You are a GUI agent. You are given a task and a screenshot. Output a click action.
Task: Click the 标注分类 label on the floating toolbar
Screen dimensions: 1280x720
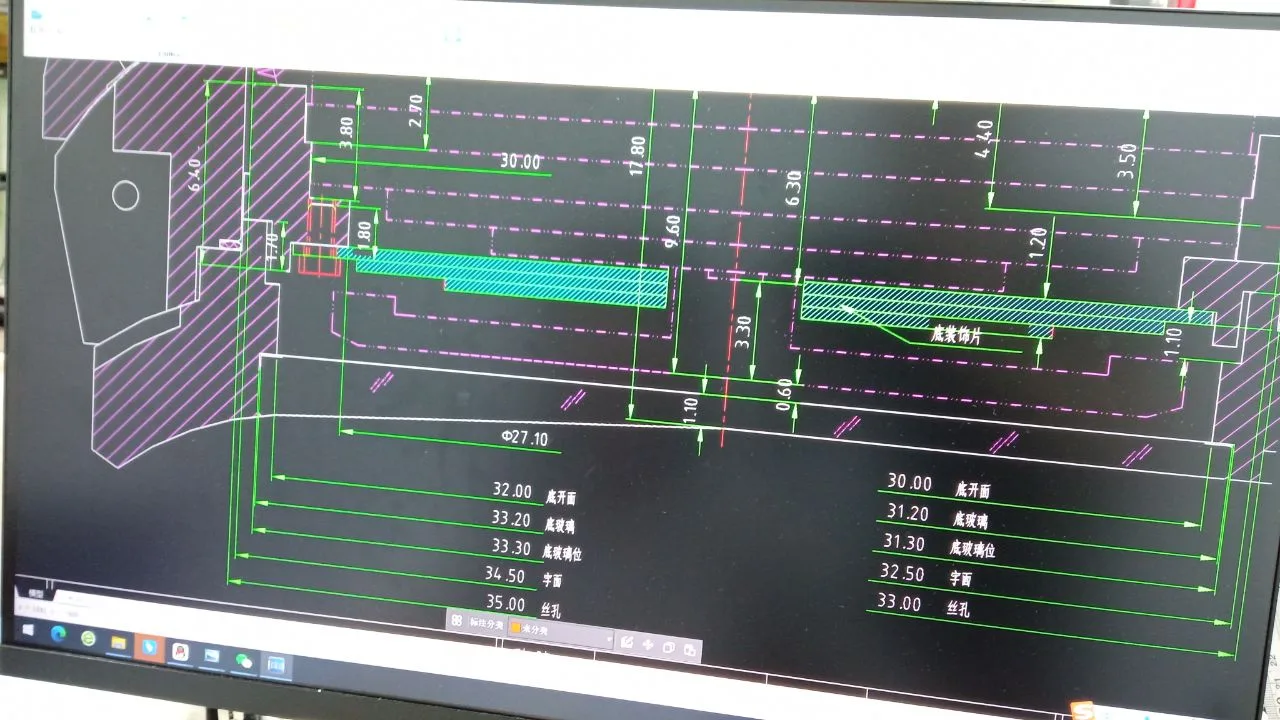(x=487, y=624)
